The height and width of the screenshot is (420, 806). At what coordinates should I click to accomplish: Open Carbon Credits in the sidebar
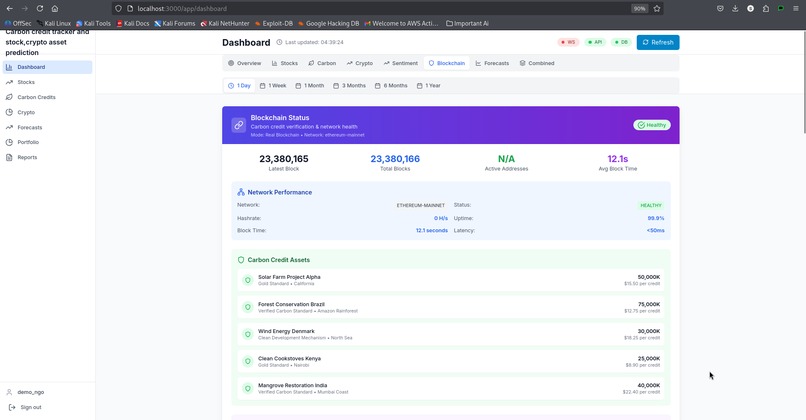tap(47, 97)
